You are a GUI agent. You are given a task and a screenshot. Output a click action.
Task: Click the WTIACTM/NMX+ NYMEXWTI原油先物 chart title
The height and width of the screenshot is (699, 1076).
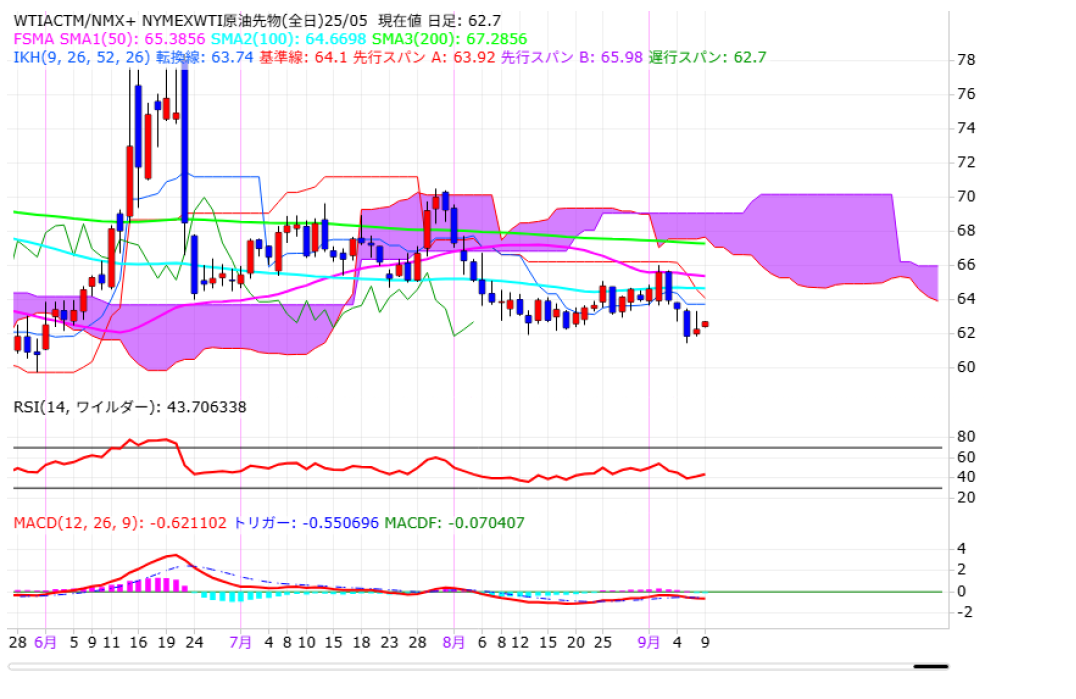(x=191, y=21)
